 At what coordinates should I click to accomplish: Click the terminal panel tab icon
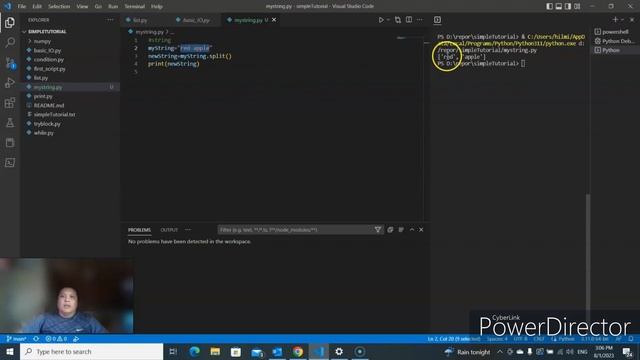point(437,20)
